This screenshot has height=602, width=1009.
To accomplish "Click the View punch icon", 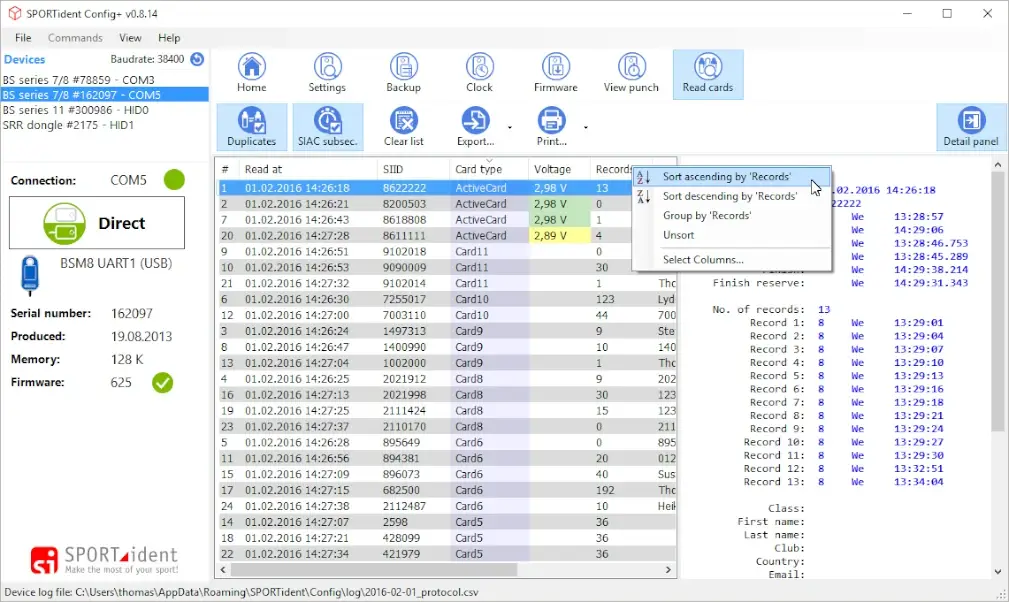I will tap(631, 73).
